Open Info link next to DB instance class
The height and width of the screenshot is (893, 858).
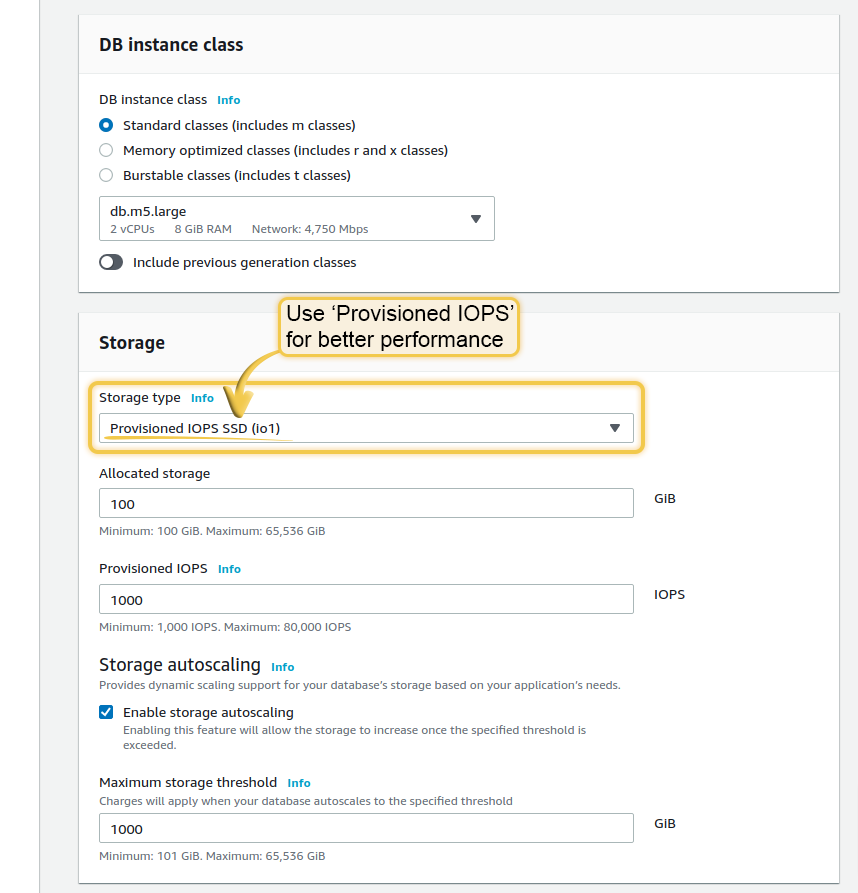point(228,100)
